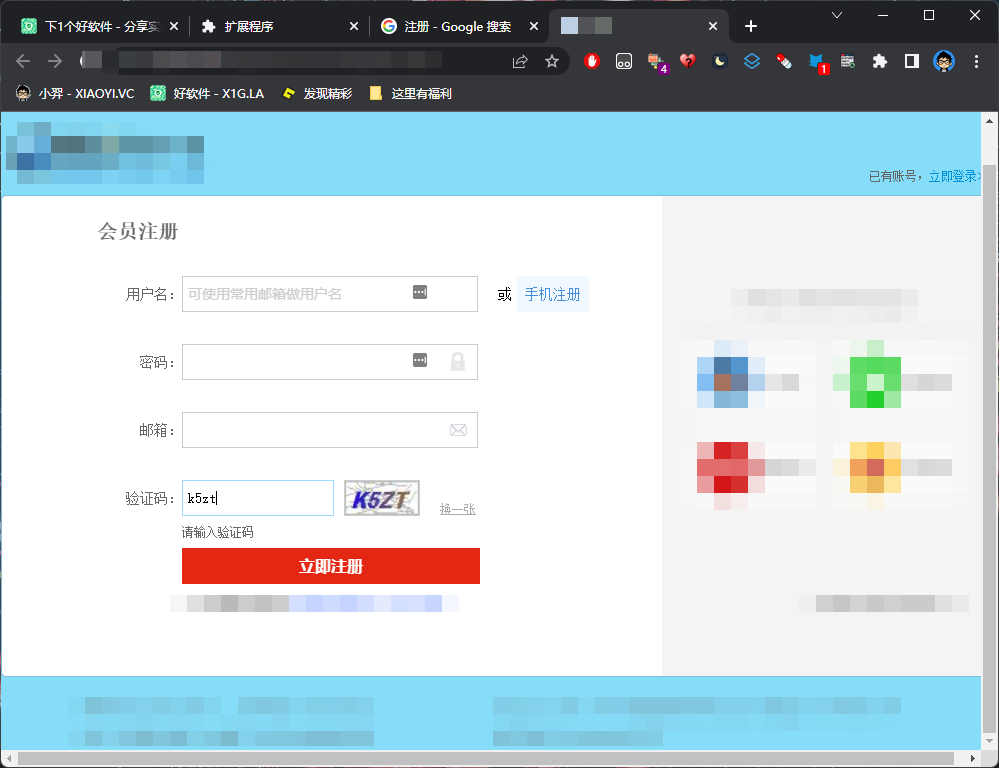The height and width of the screenshot is (768, 999).
Task: Open the Chrome three-dot menu
Action: (x=976, y=61)
